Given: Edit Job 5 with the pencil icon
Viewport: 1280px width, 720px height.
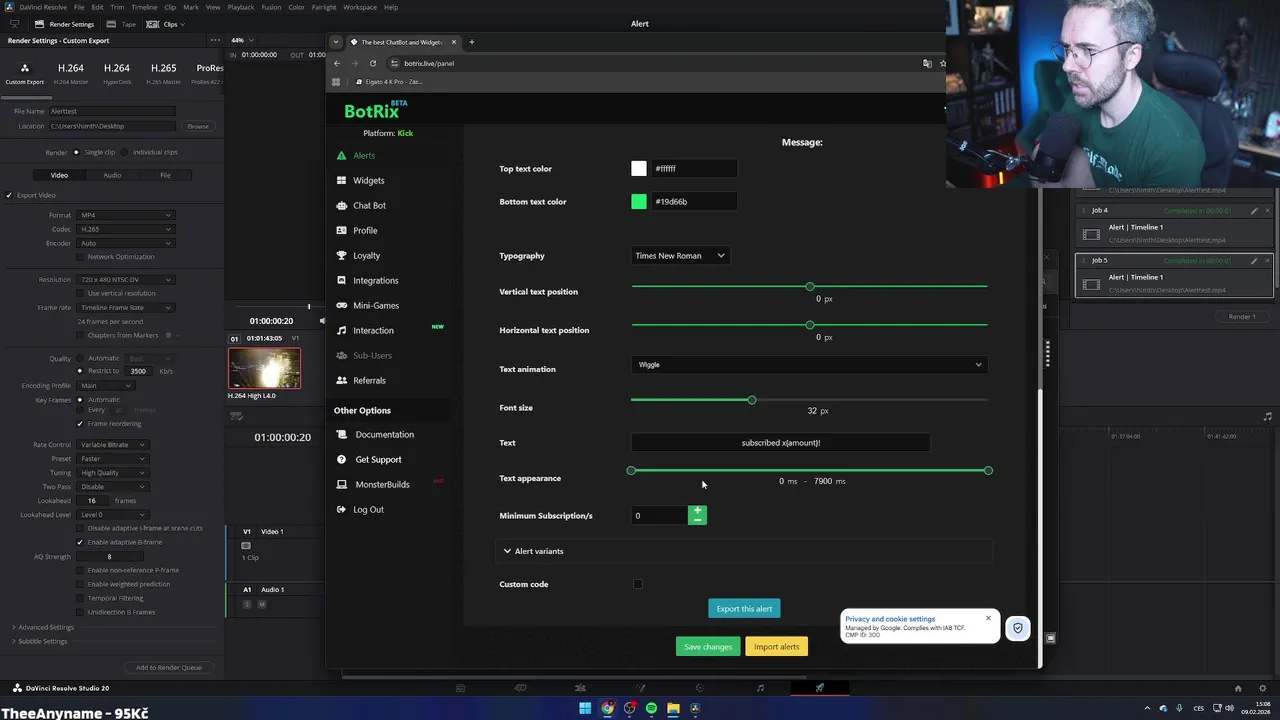Looking at the screenshot, I should click(1254, 260).
